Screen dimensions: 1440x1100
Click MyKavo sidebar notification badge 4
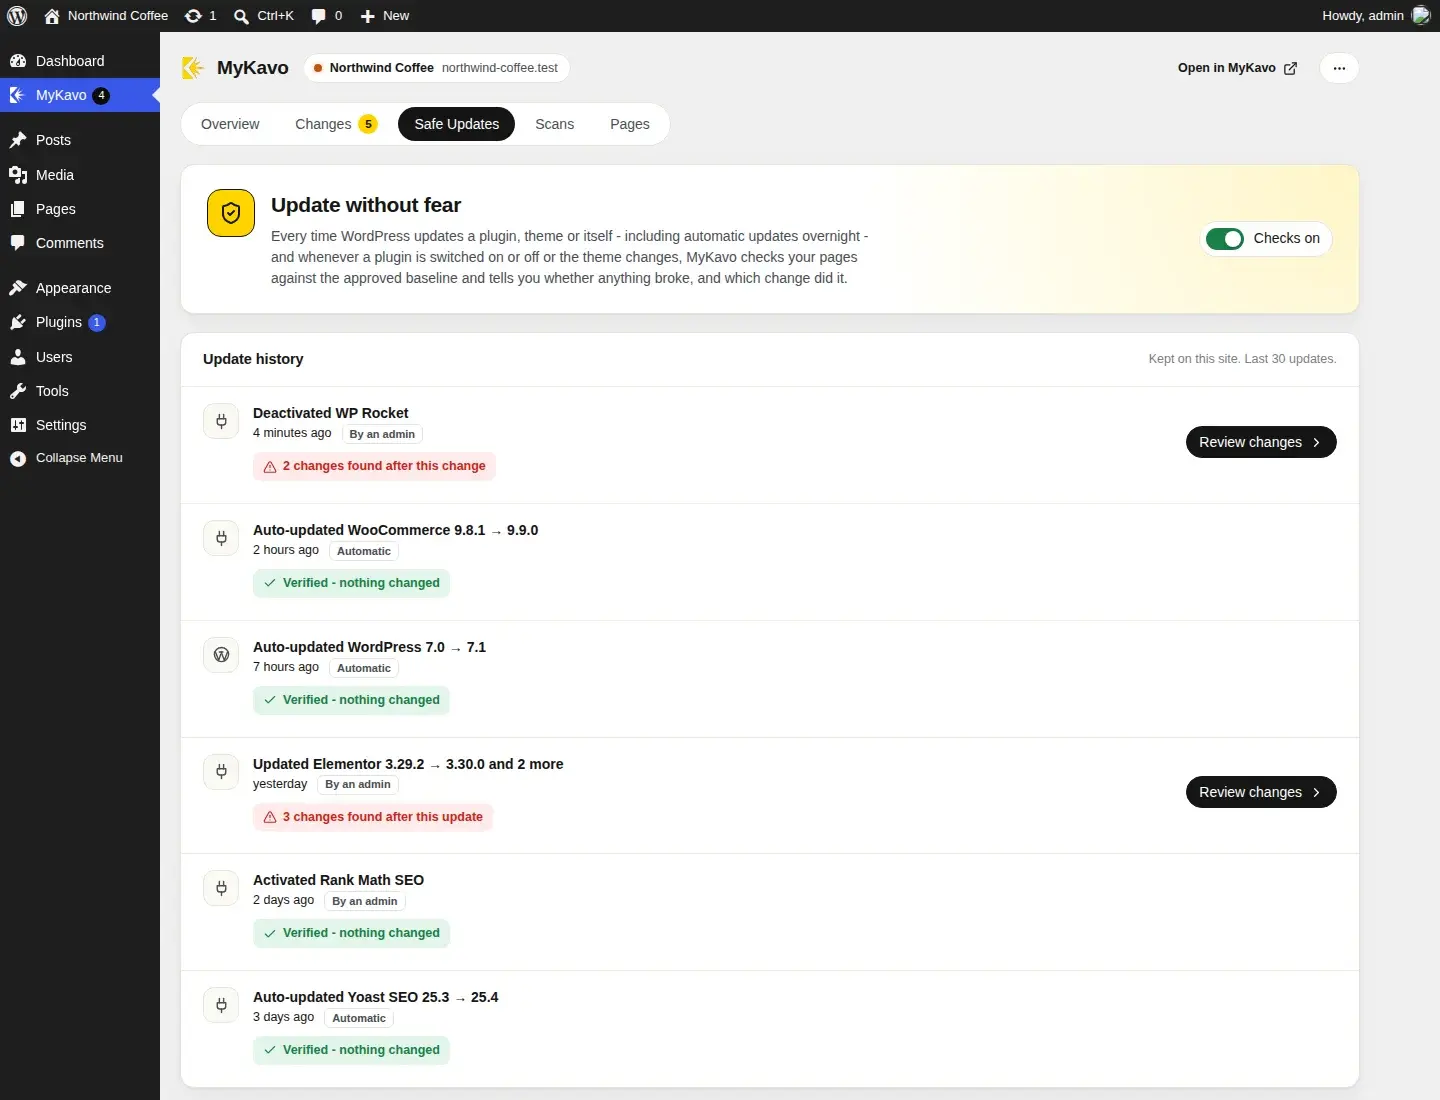(x=101, y=96)
